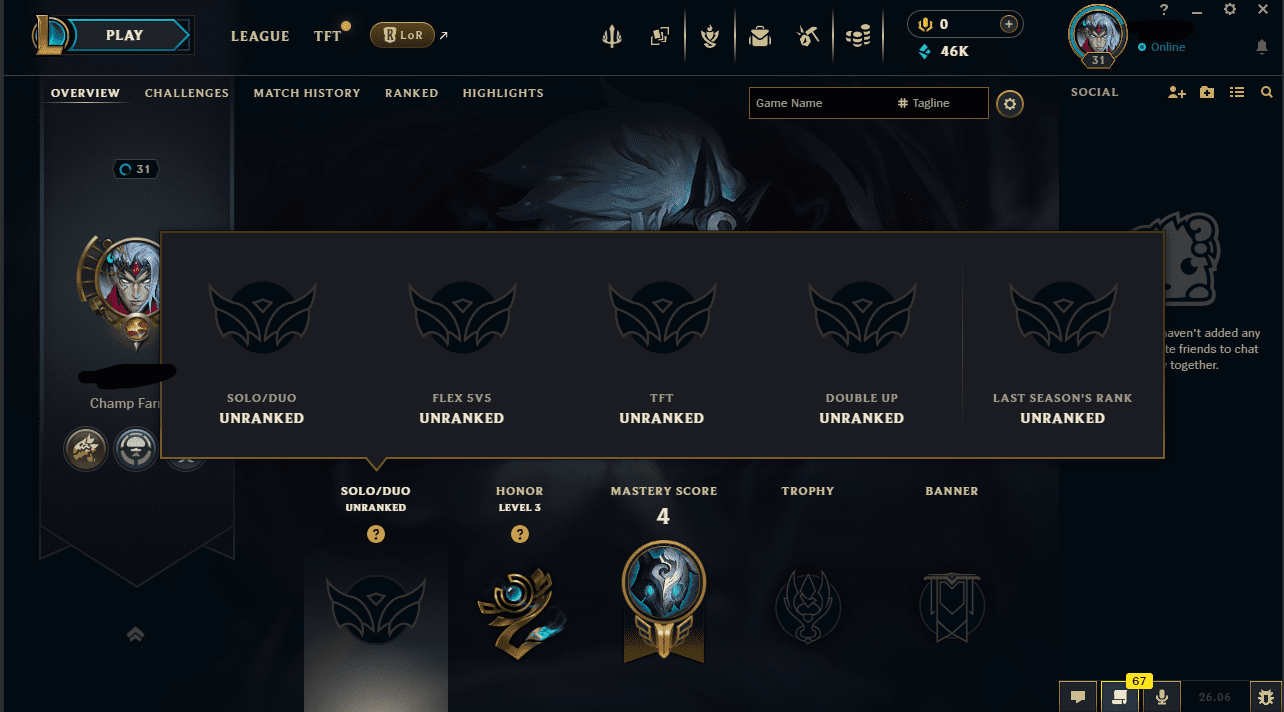Open the Store coins icon
This screenshot has width=1284, height=712.
tap(857, 36)
